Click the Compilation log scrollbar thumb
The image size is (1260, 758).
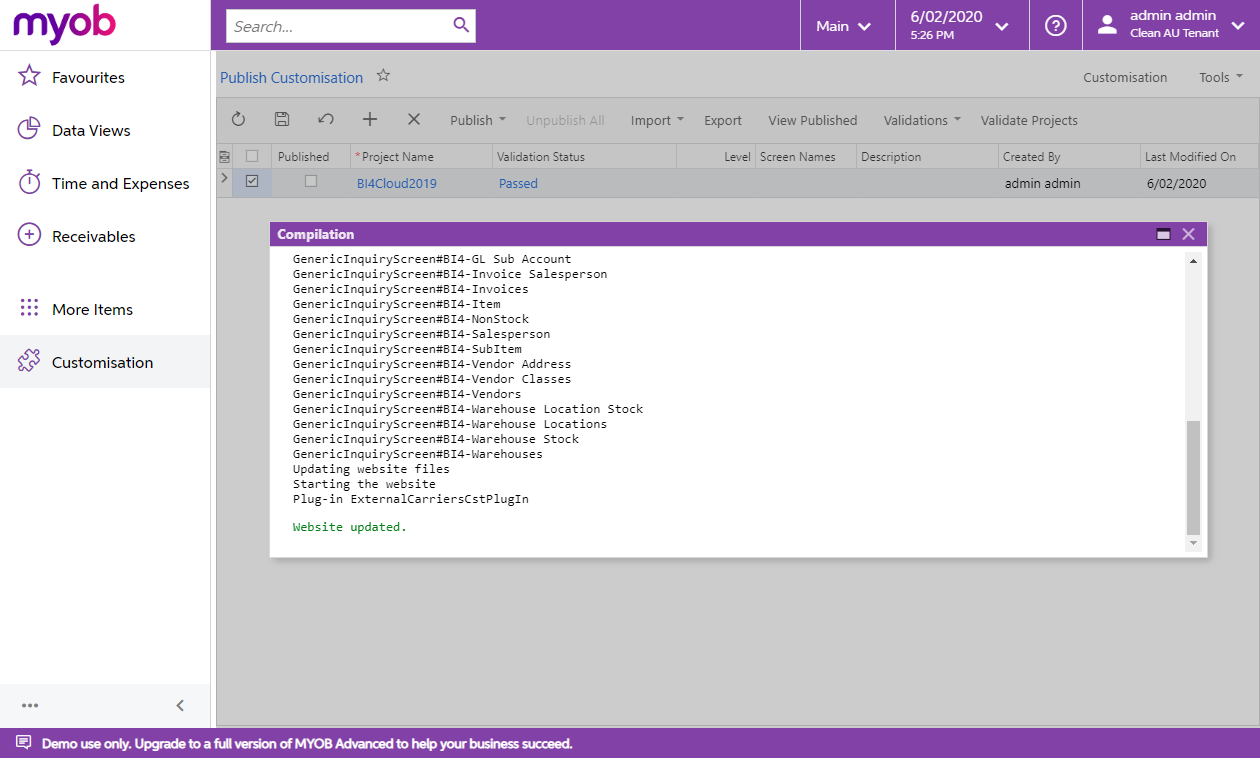(x=1193, y=477)
